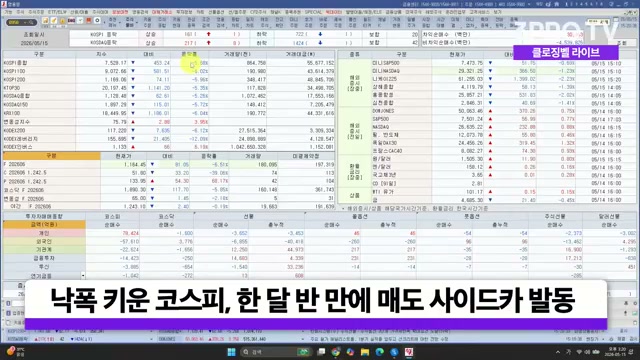The width and height of the screenshot is (640, 360).
Task: Expand the investor type list beside 연기금등
Action: click(x=83, y=276)
